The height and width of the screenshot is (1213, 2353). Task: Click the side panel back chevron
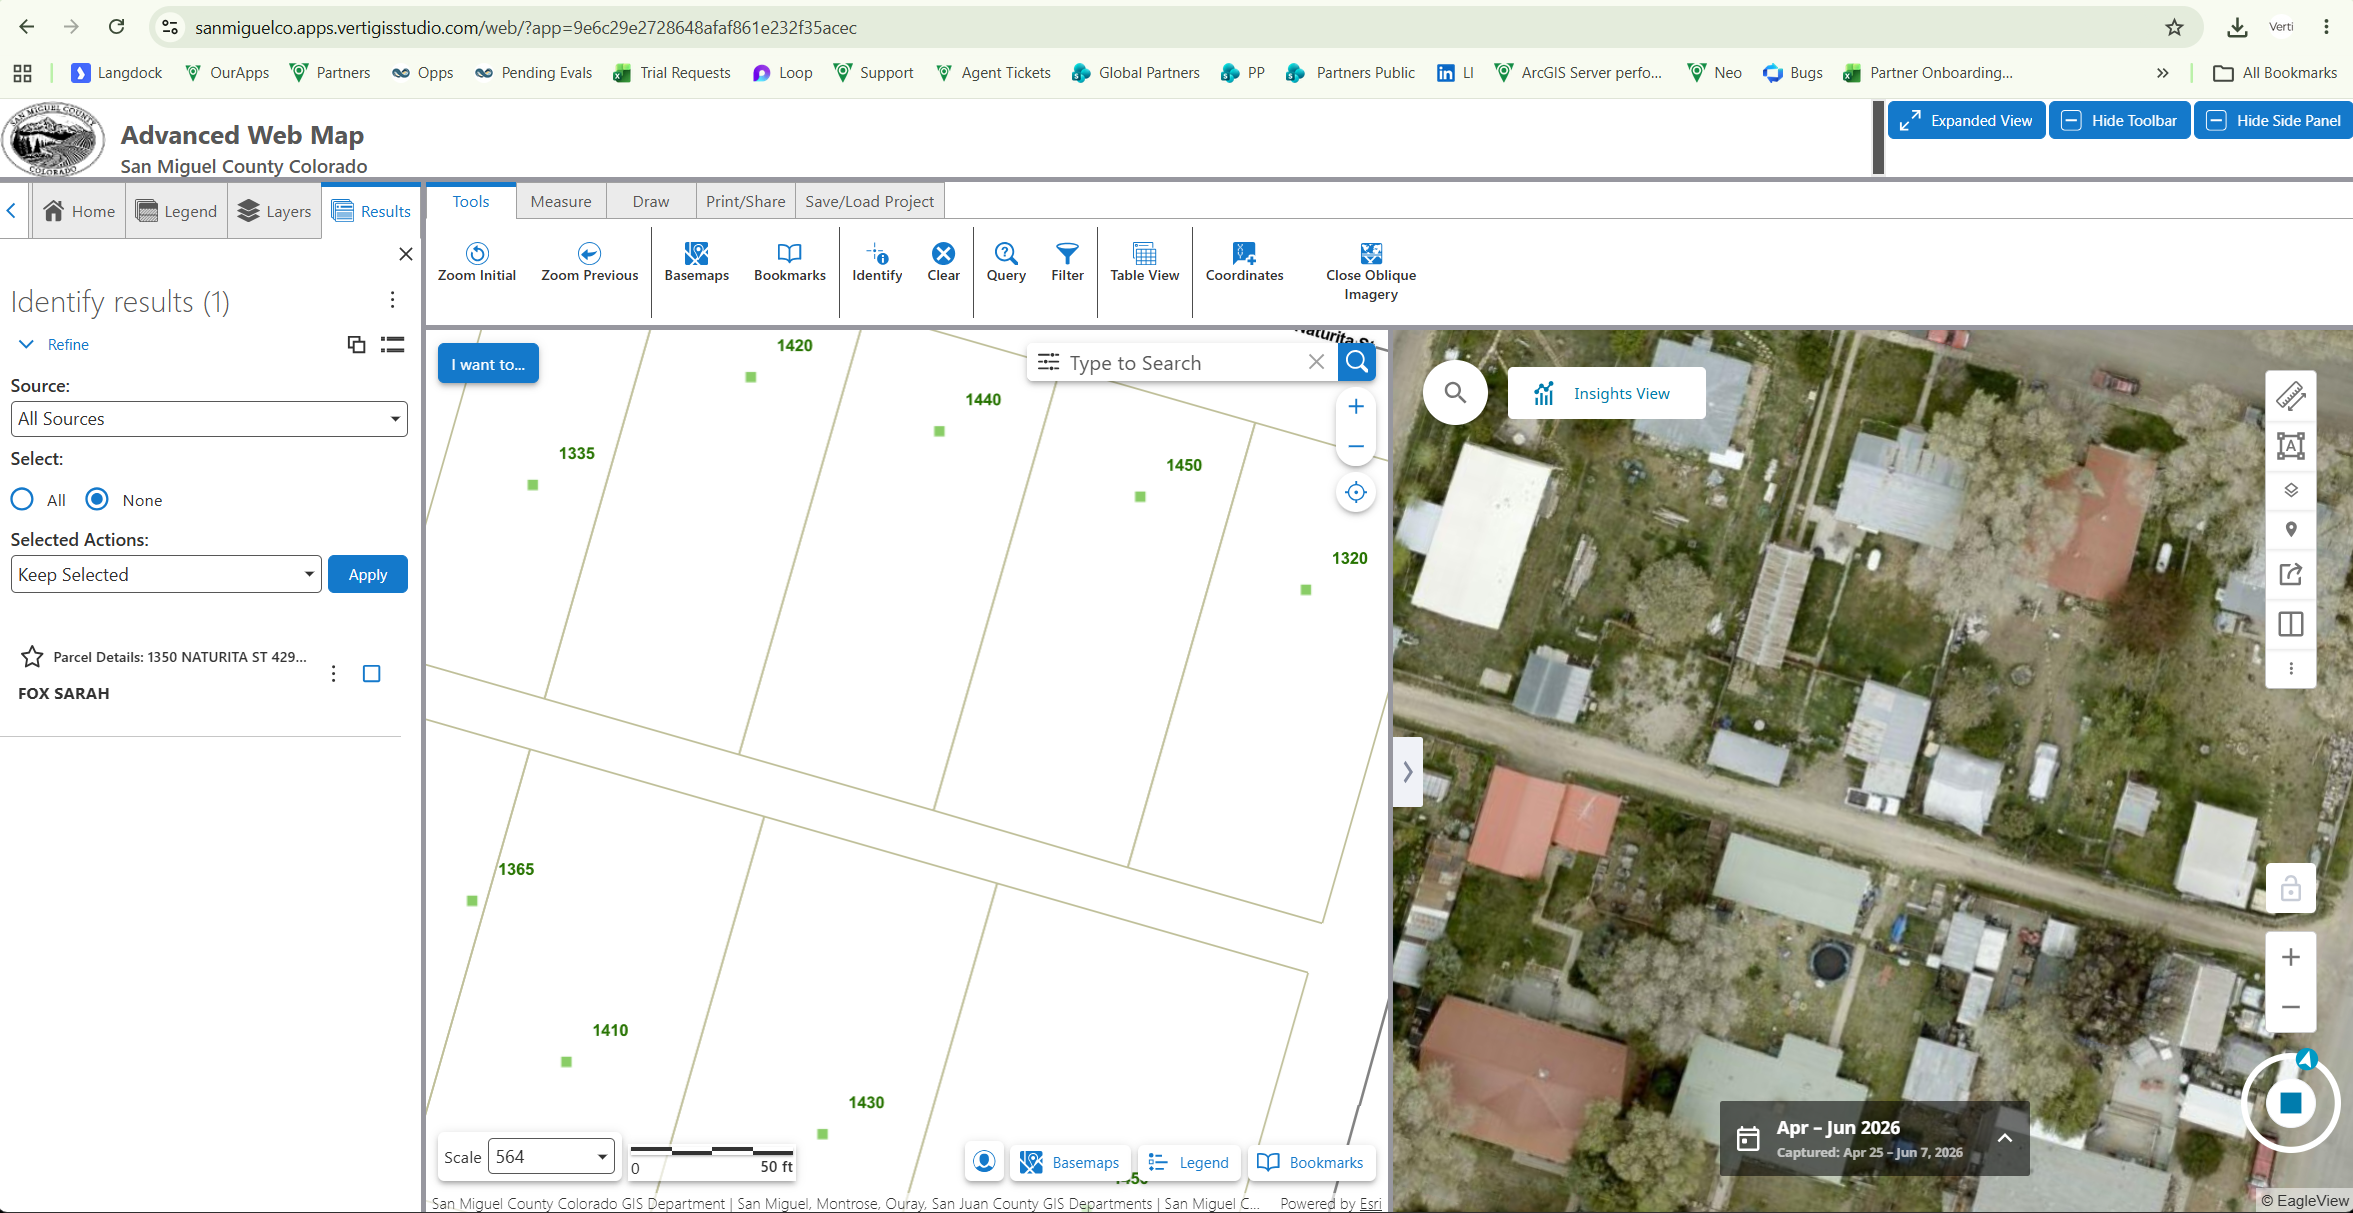[x=12, y=210]
